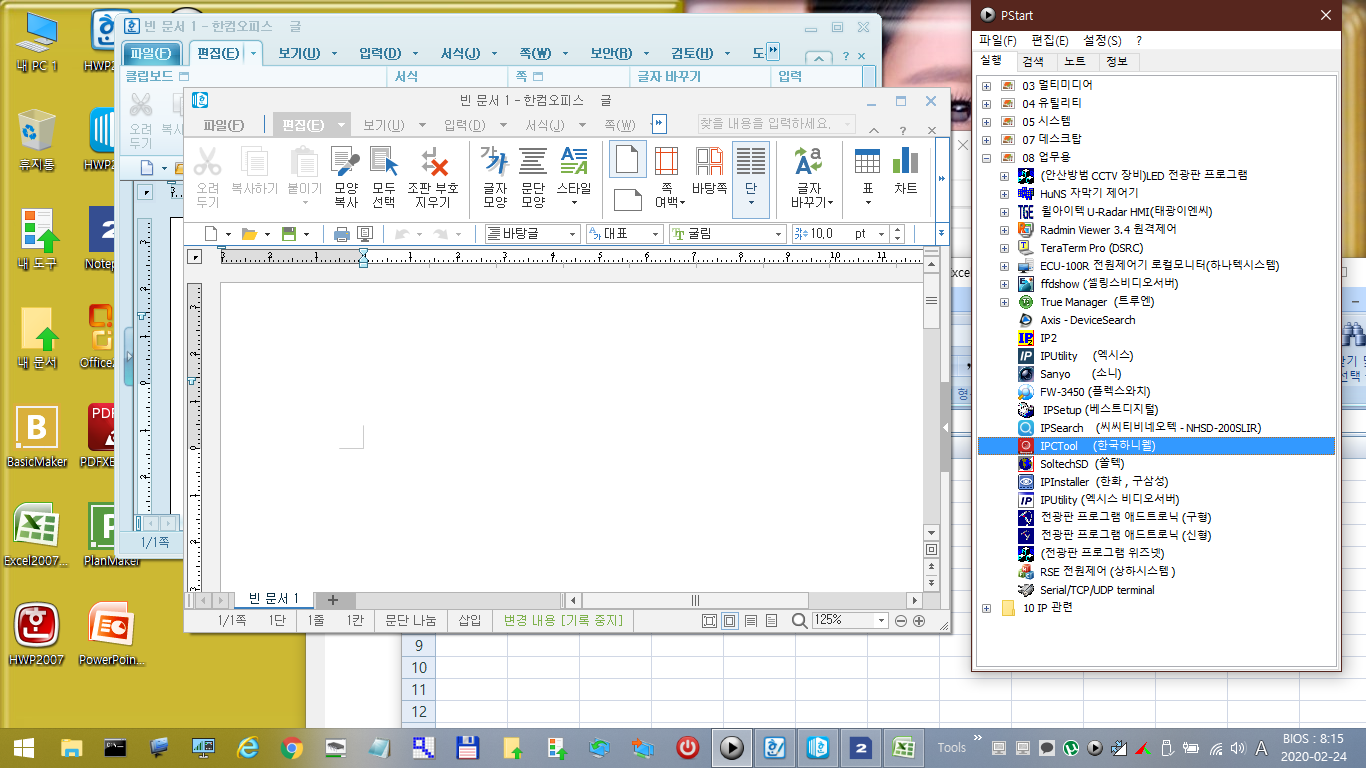Click zoom in plus icon

point(919,621)
